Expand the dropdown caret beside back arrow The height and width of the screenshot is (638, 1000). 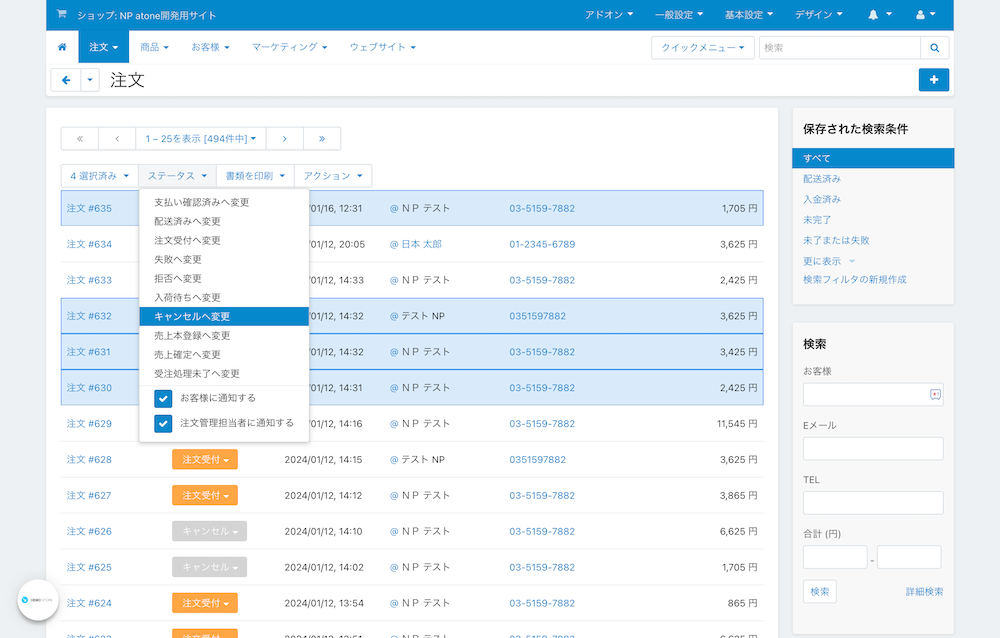coord(90,80)
